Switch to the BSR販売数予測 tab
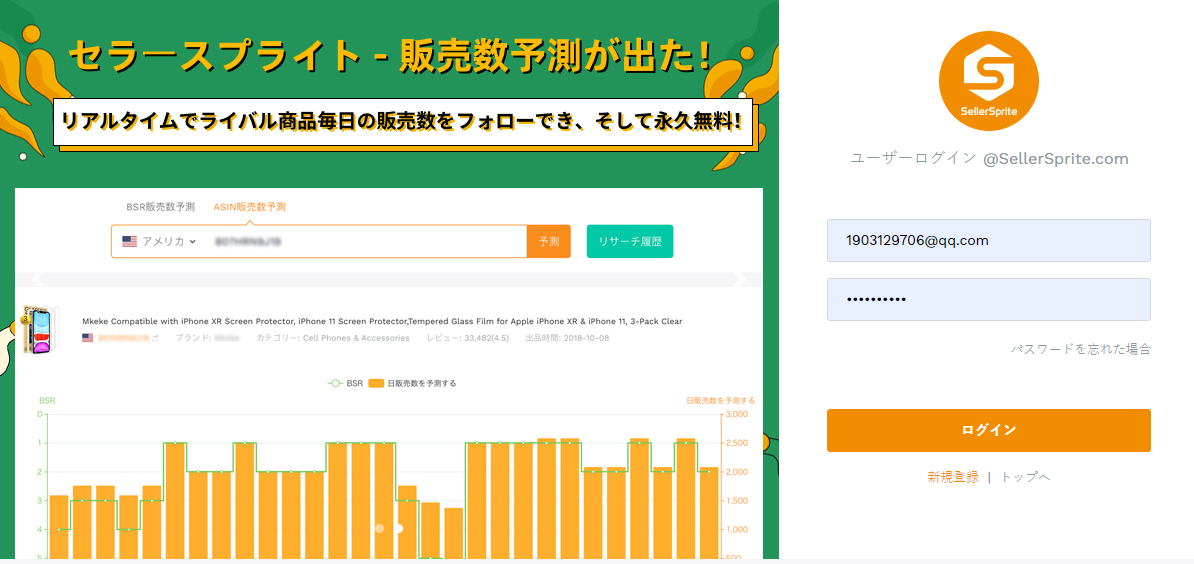This screenshot has width=1194, height=564. coord(161,206)
